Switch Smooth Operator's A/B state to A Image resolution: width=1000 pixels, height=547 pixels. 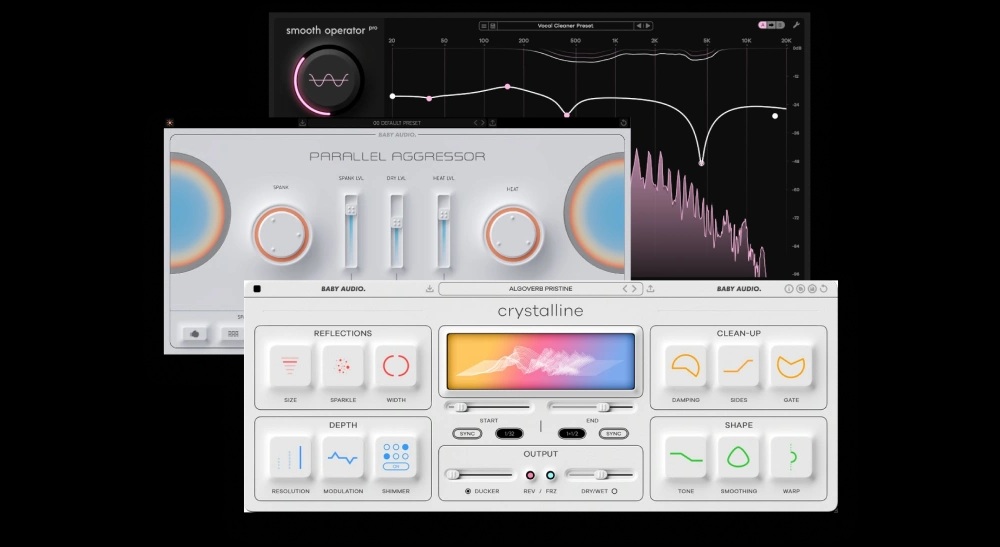click(x=762, y=25)
